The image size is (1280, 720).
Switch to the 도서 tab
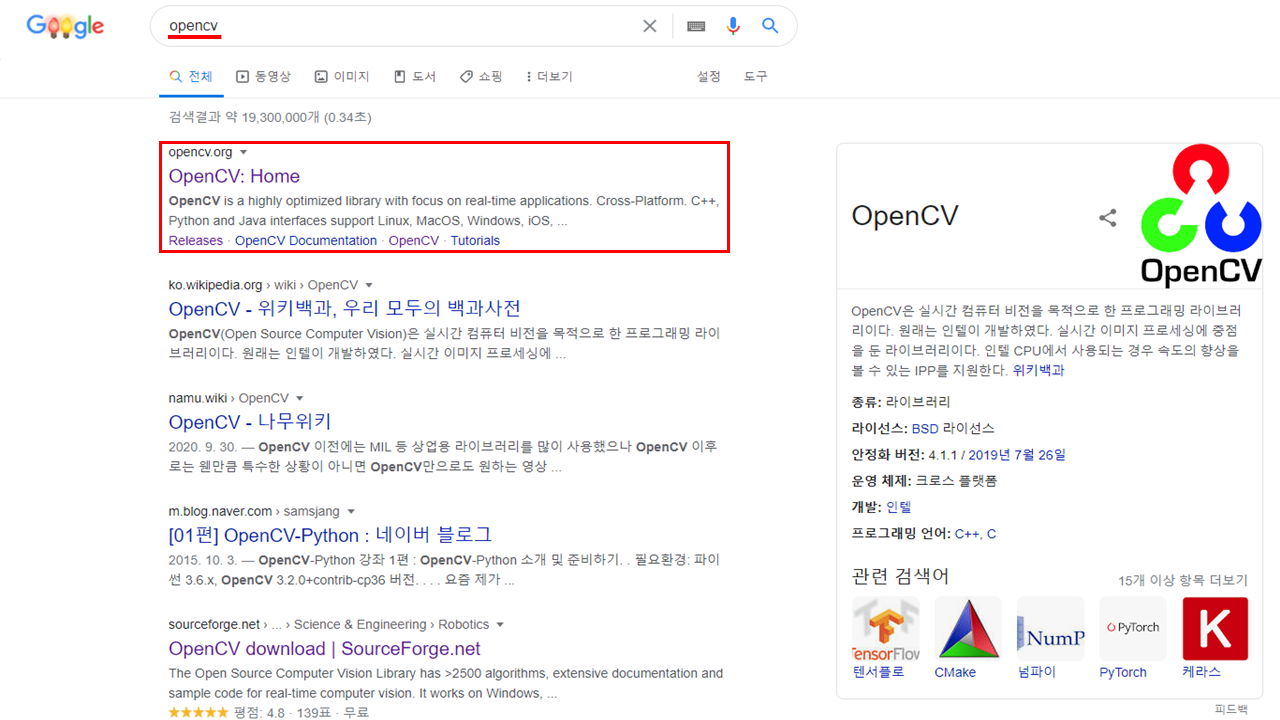coord(415,77)
